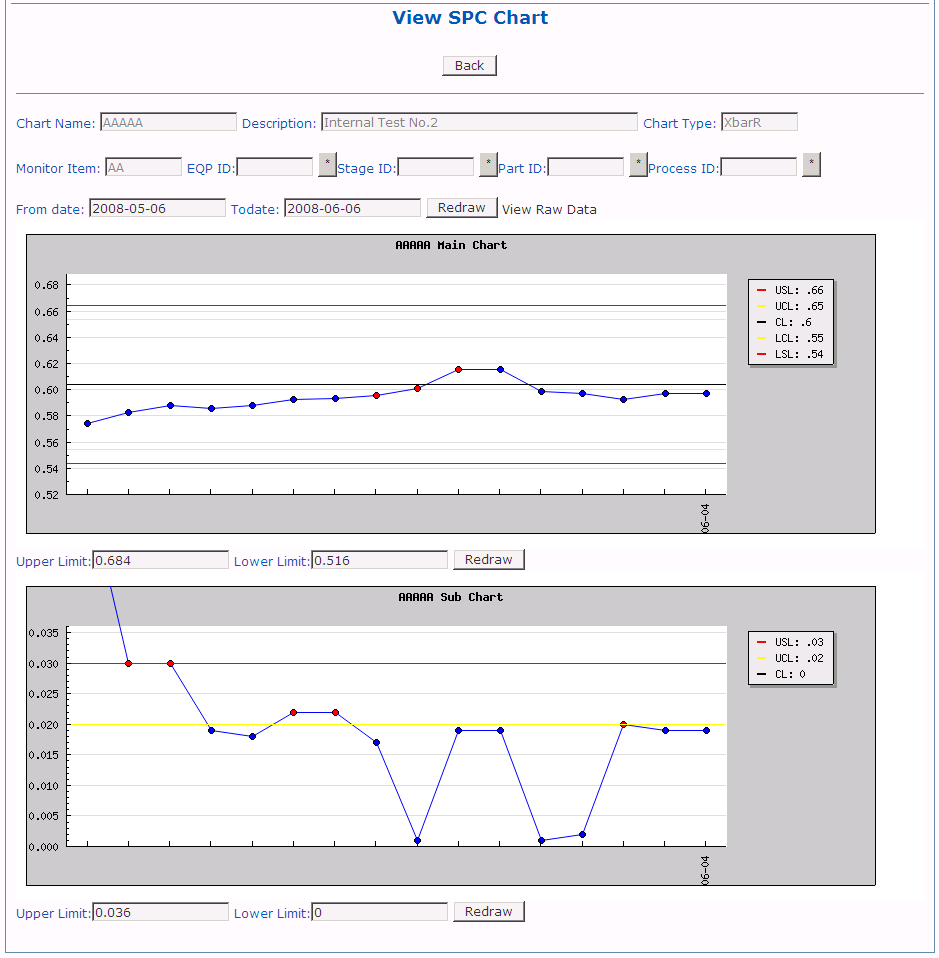
Task: Click the Back button
Action: (x=469, y=65)
